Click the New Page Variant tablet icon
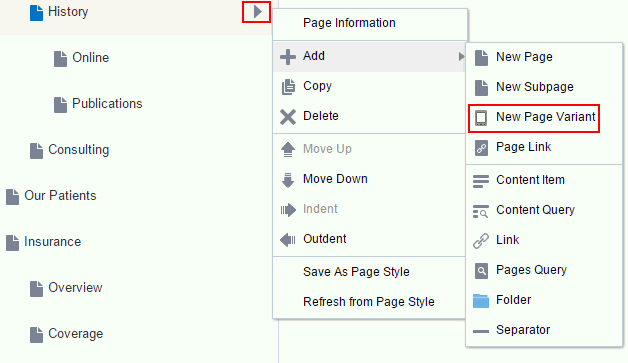Viewport: 628px width, 363px height. coord(481,118)
